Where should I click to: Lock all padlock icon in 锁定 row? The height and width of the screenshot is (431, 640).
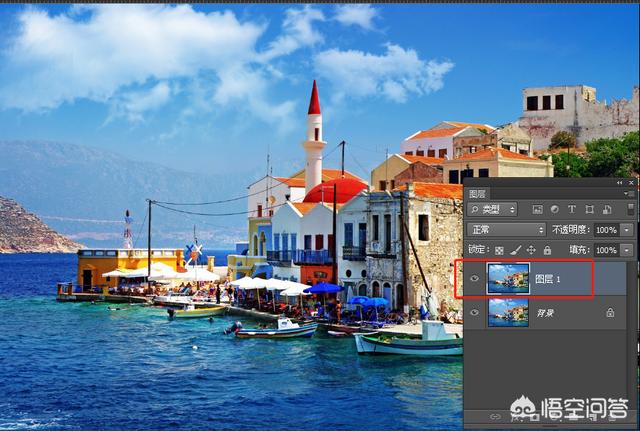(x=547, y=250)
